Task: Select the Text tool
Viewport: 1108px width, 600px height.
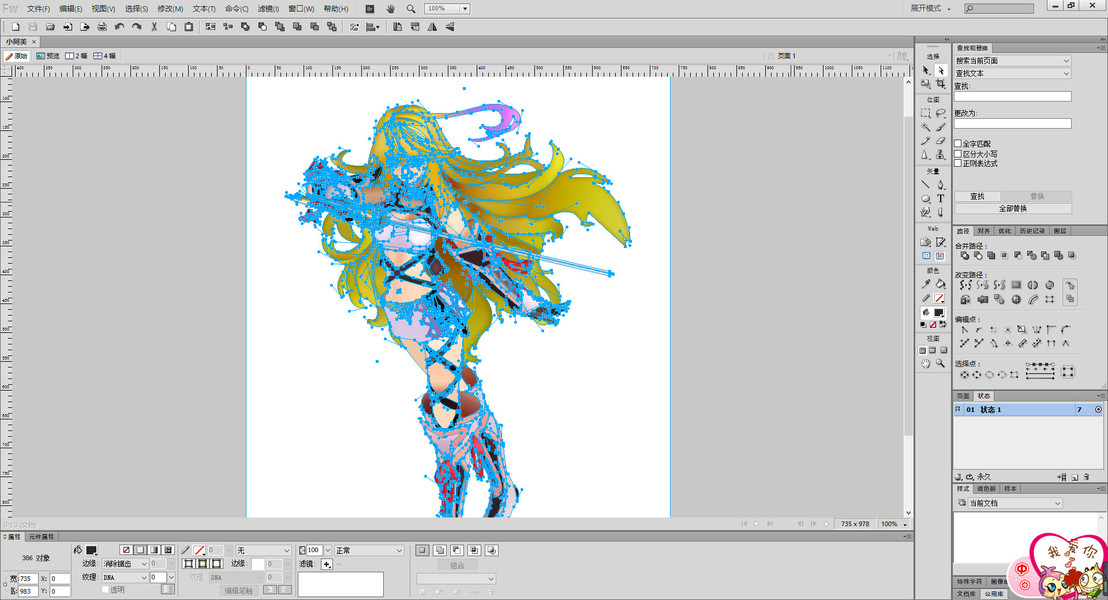Action: point(941,199)
